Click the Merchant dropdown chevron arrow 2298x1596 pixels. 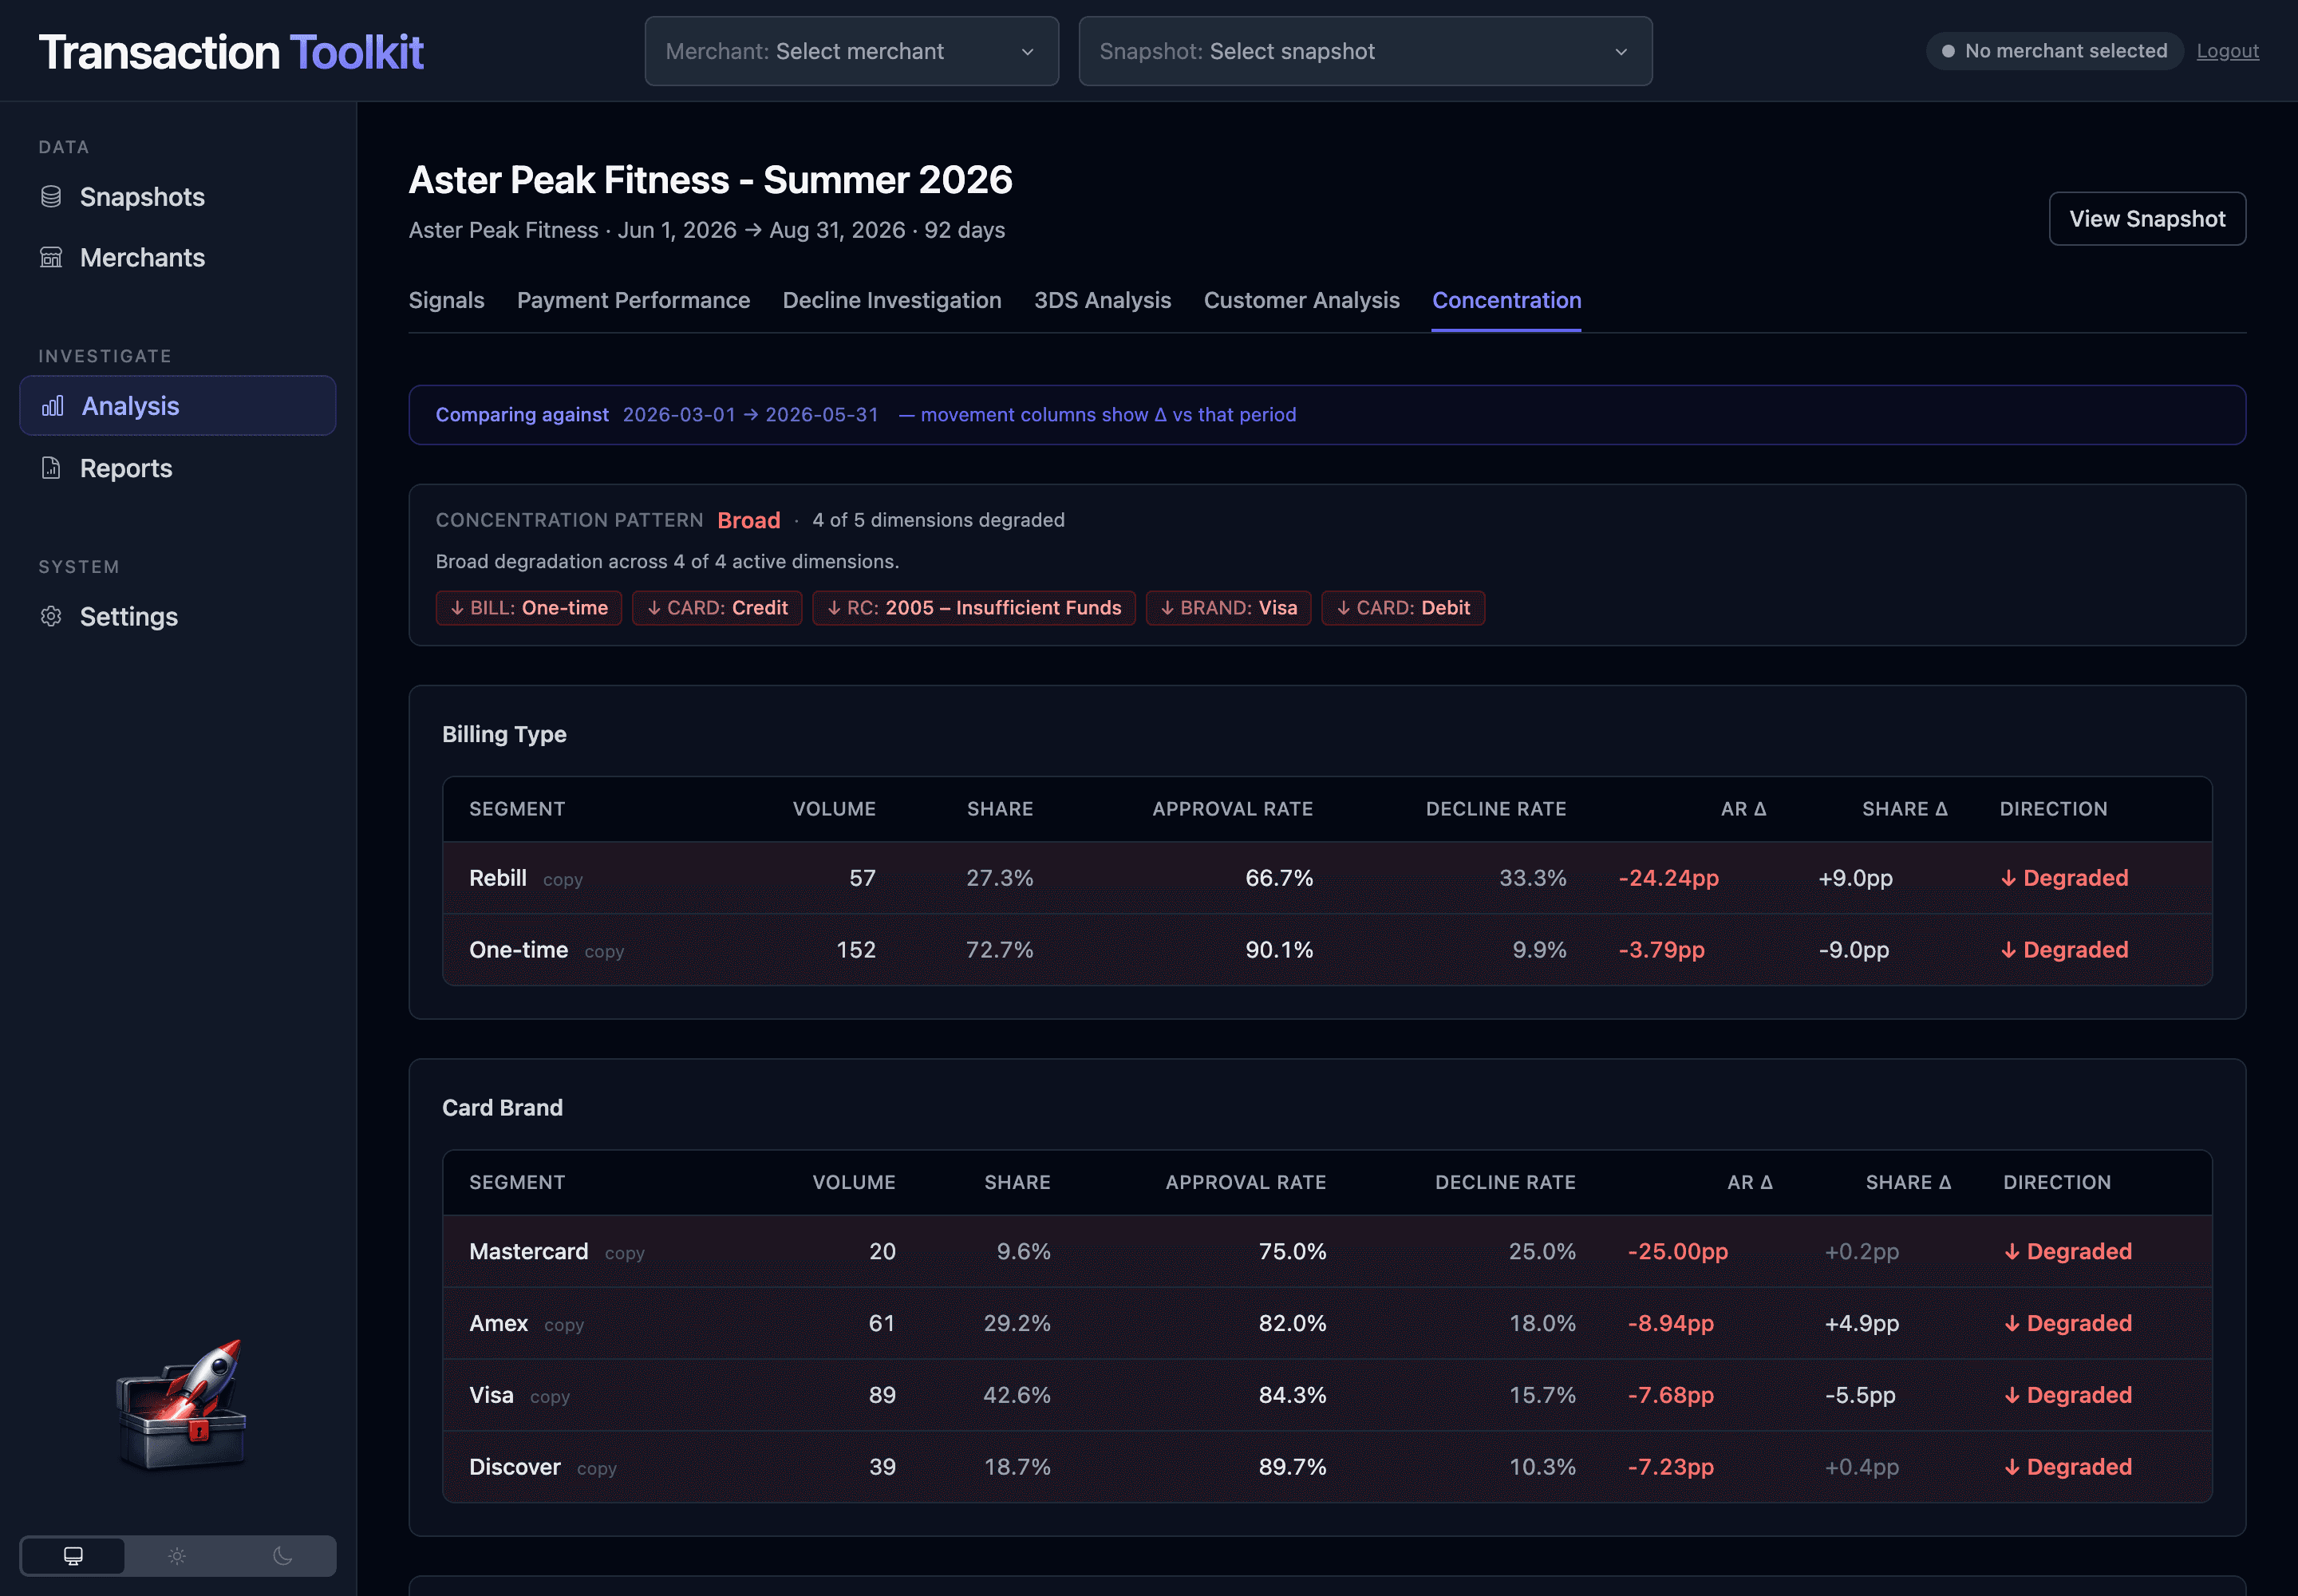pyautogui.click(x=1027, y=52)
